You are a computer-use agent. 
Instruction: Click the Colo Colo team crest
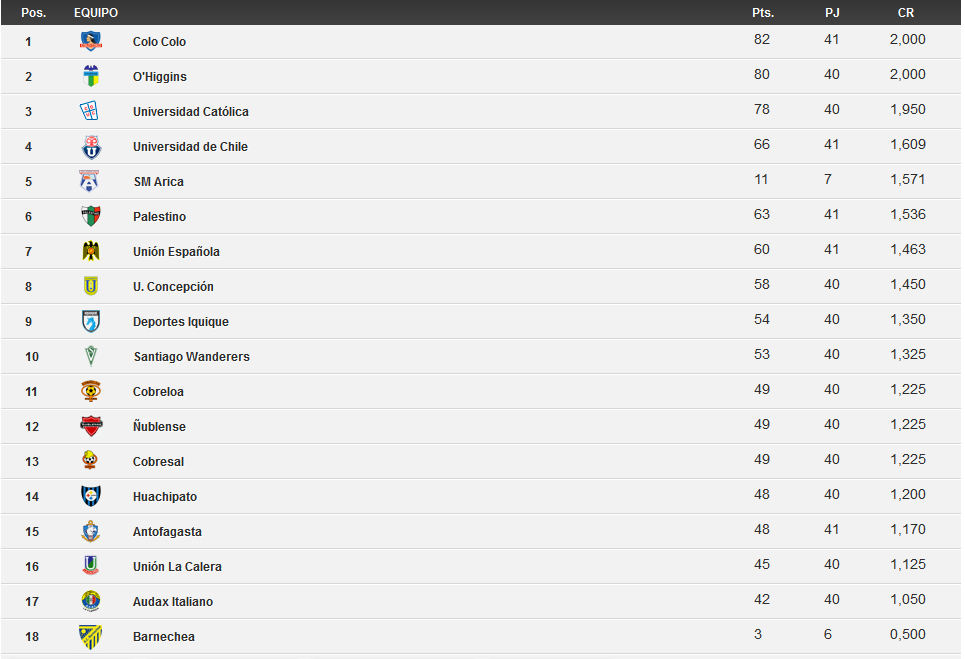pyautogui.click(x=91, y=41)
